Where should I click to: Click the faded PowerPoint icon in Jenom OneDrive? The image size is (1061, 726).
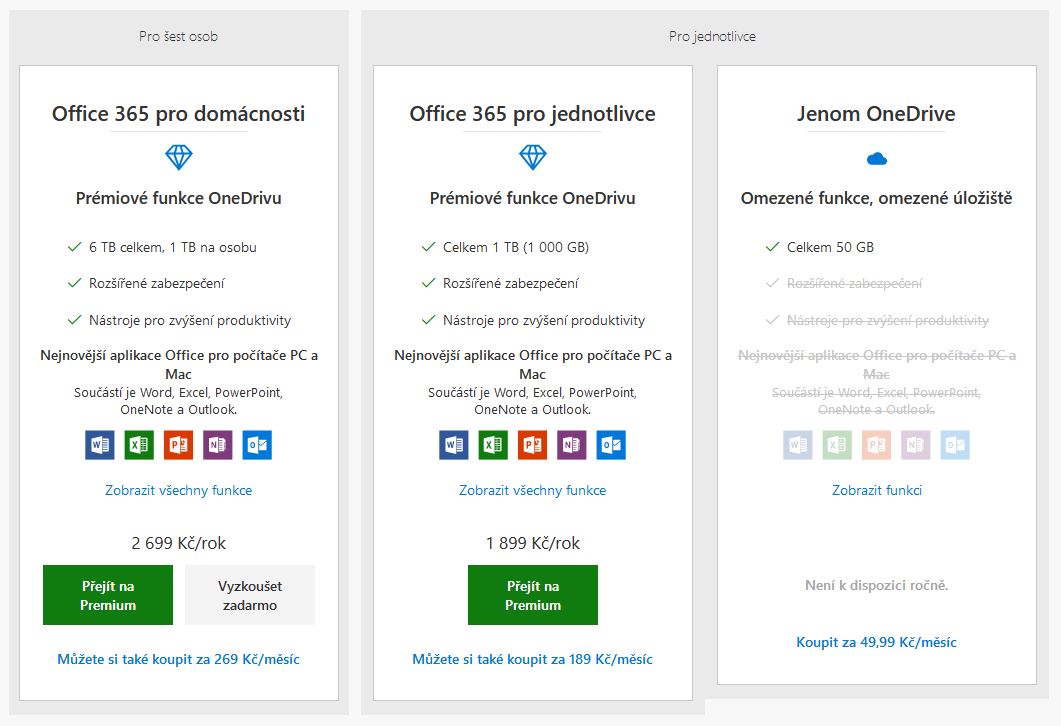click(876, 445)
